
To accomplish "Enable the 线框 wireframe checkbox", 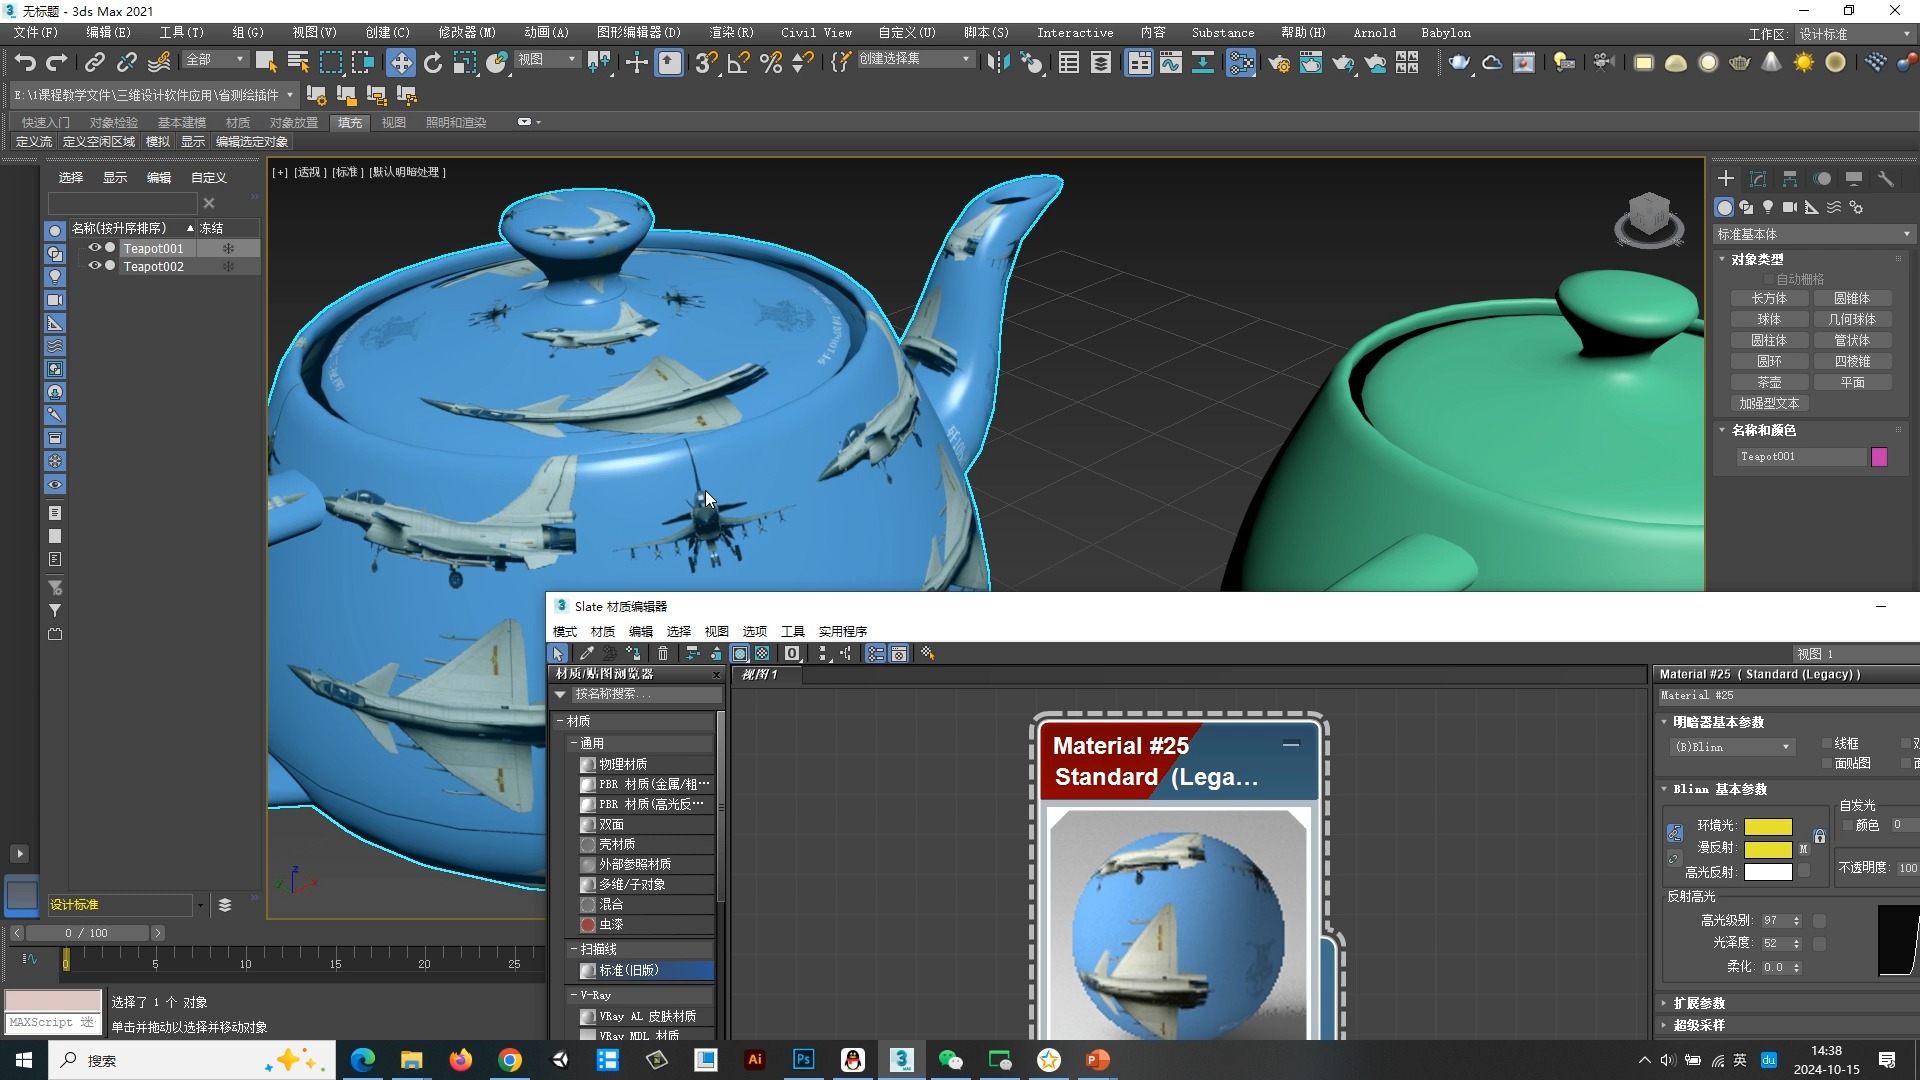I will point(1828,743).
